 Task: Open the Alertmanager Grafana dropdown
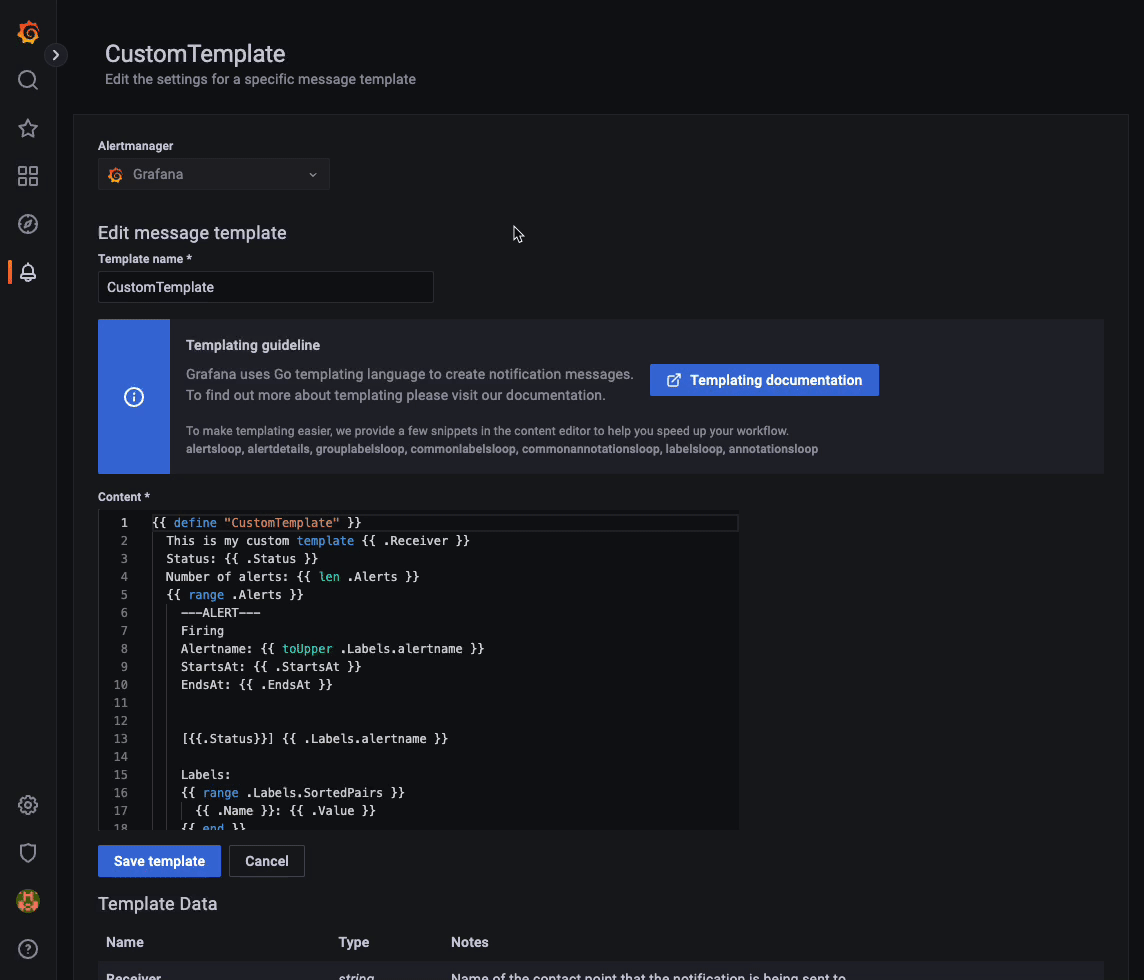coord(214,174)
